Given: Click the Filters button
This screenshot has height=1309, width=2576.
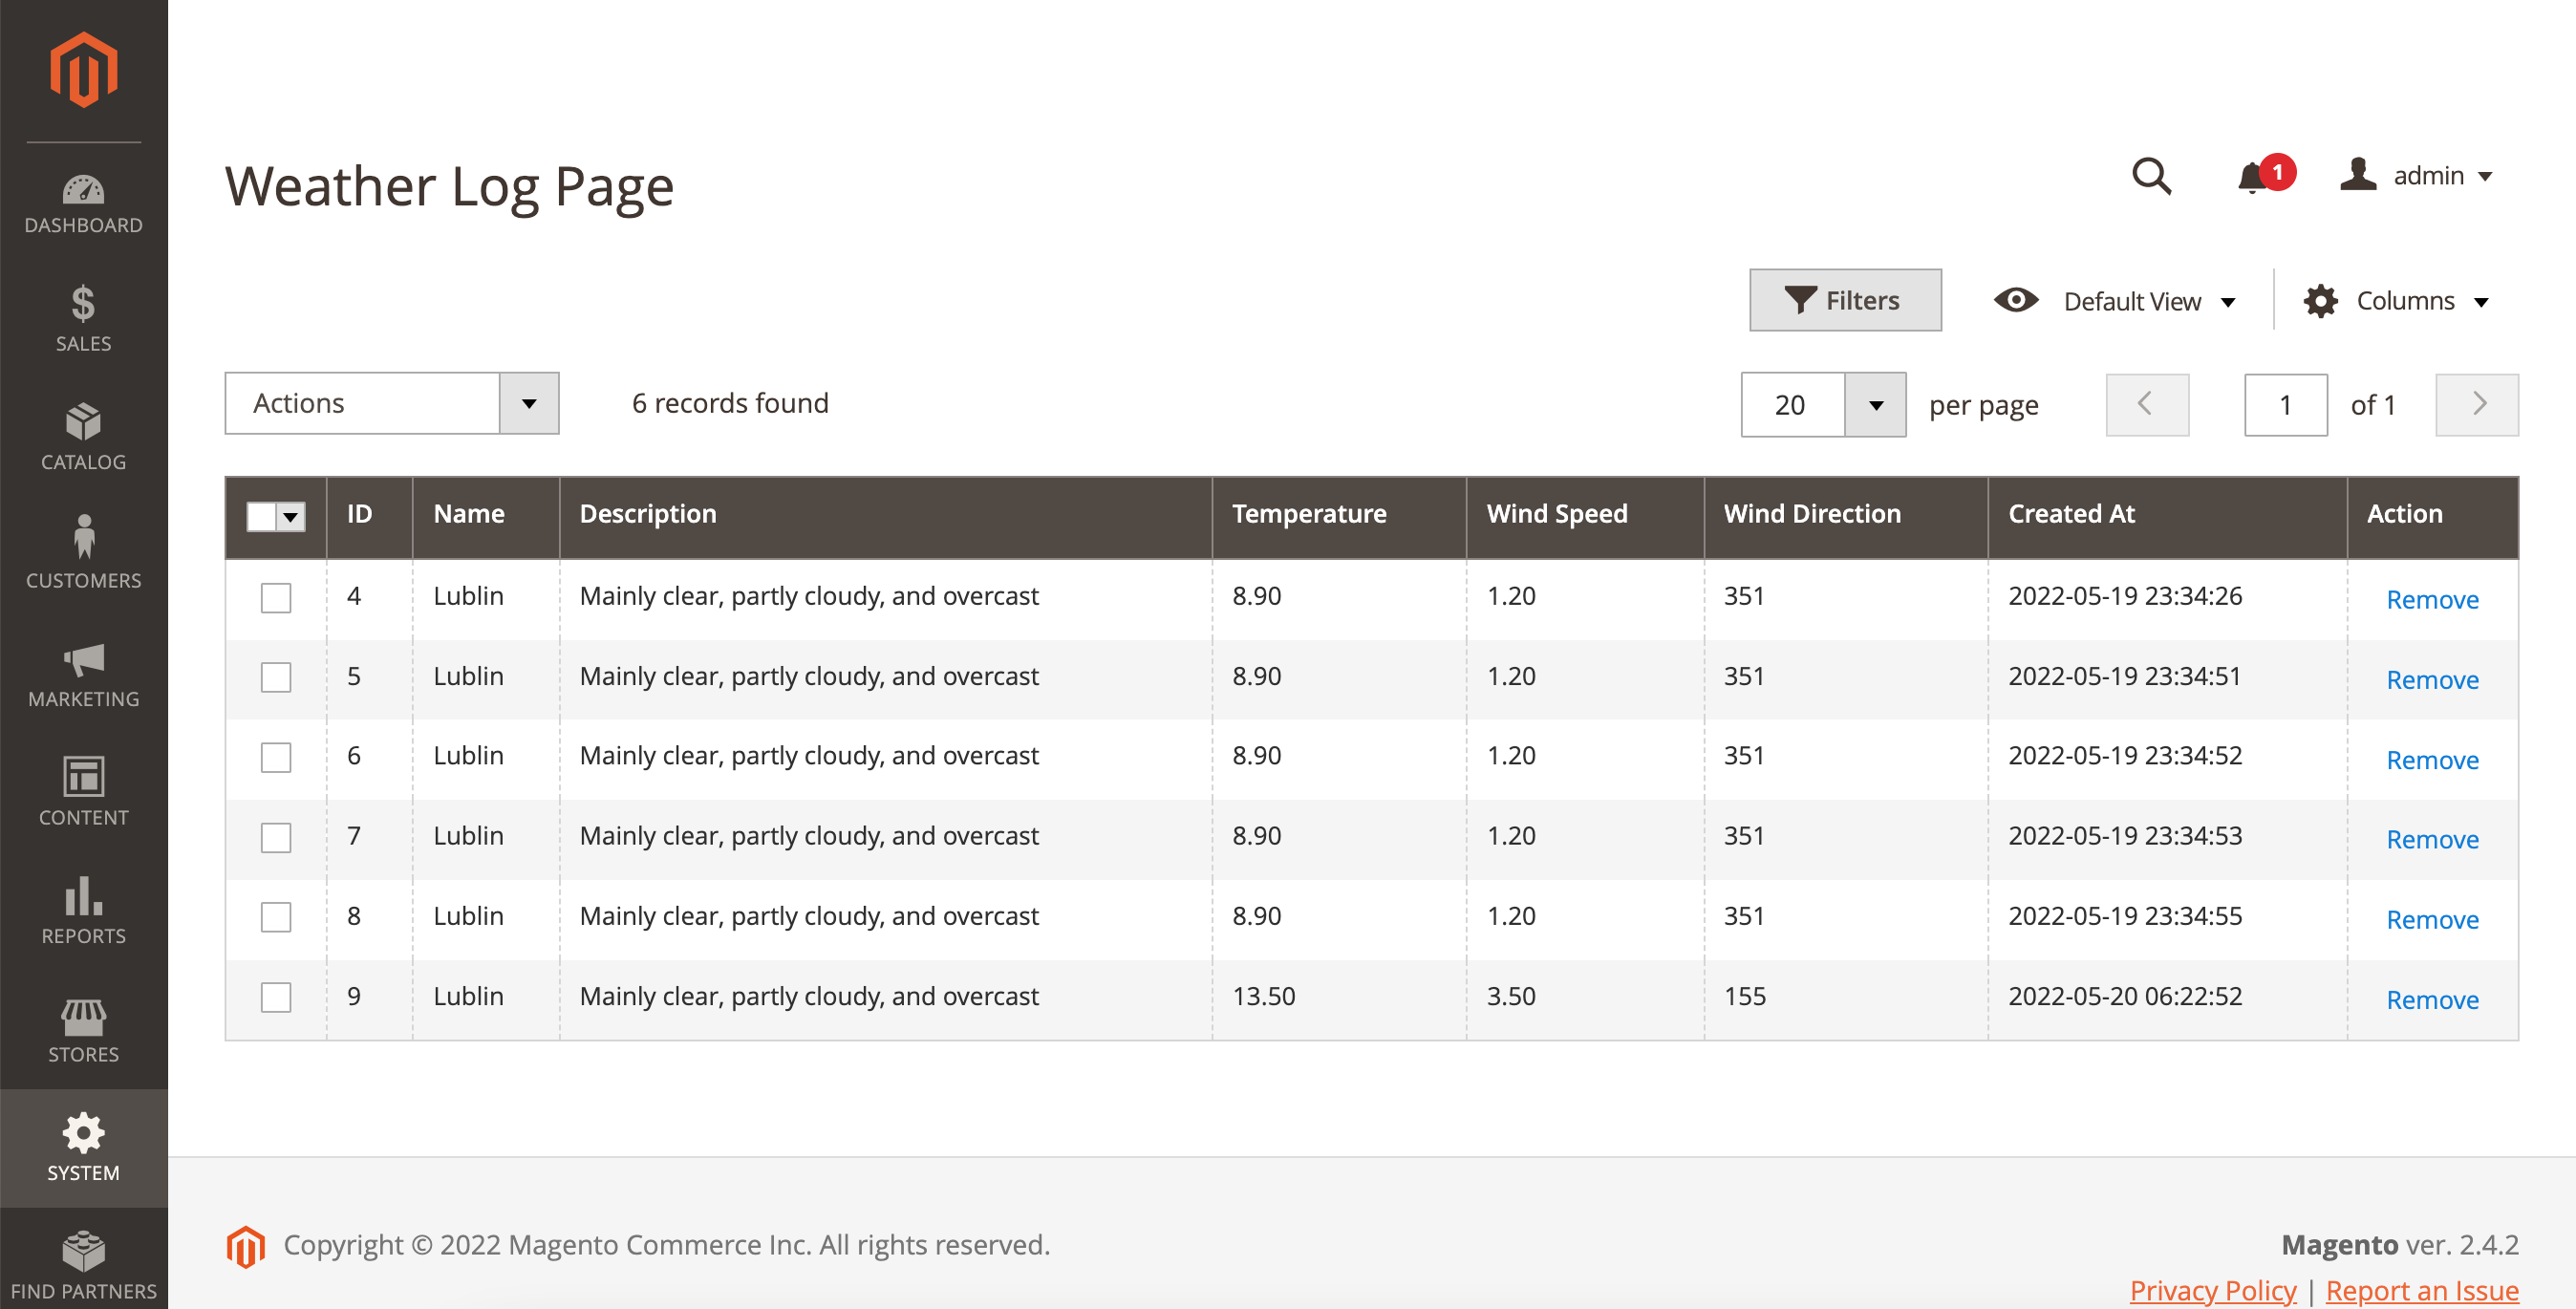Looking at the screenshot, I should tap(1844, 300).
